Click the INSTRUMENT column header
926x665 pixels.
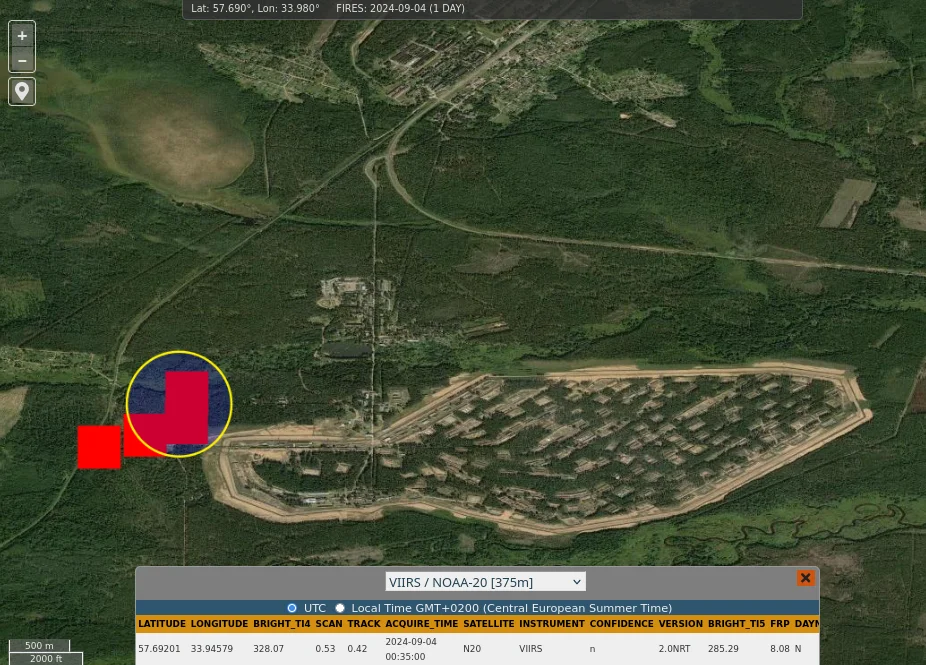551,624
